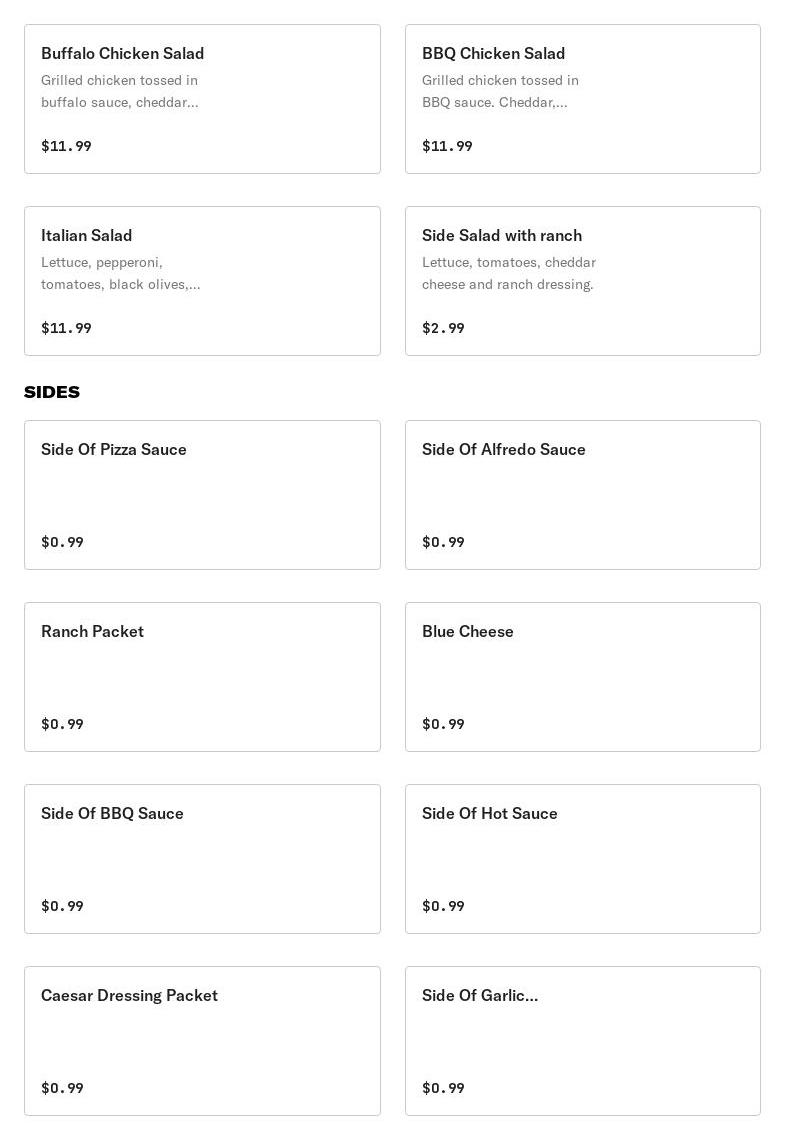Image resolution: width=785 pixels, height=1125 pixels.
Task: Open the Buffalo Chicken Salad item card
Action: click(202, 99)
